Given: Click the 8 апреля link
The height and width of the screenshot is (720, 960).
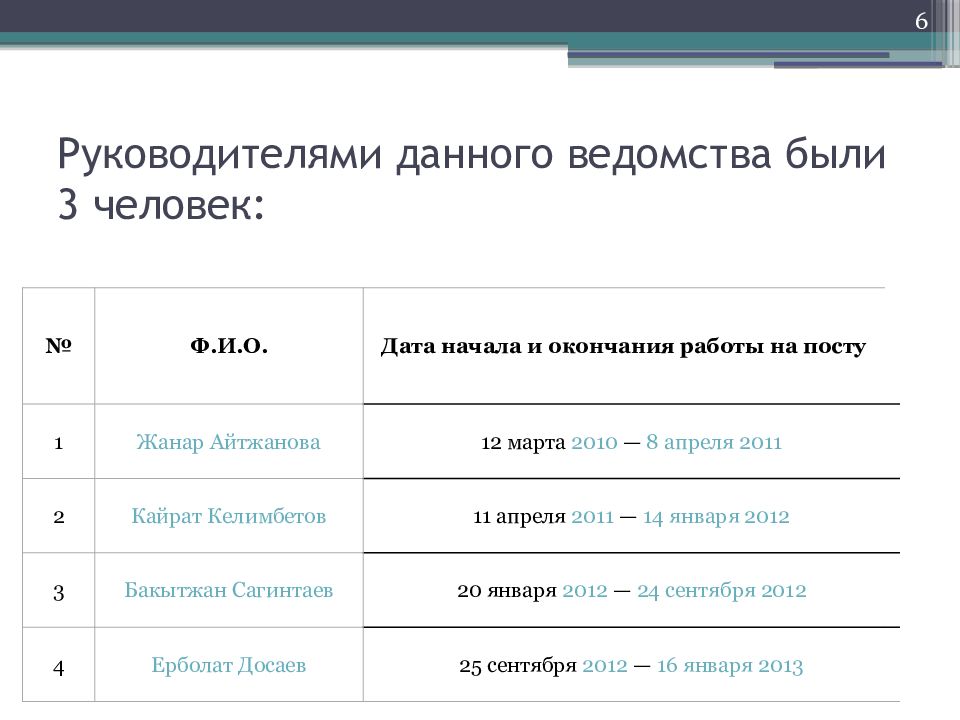Looking at the screenshot, I should click(x=689, y=443).
